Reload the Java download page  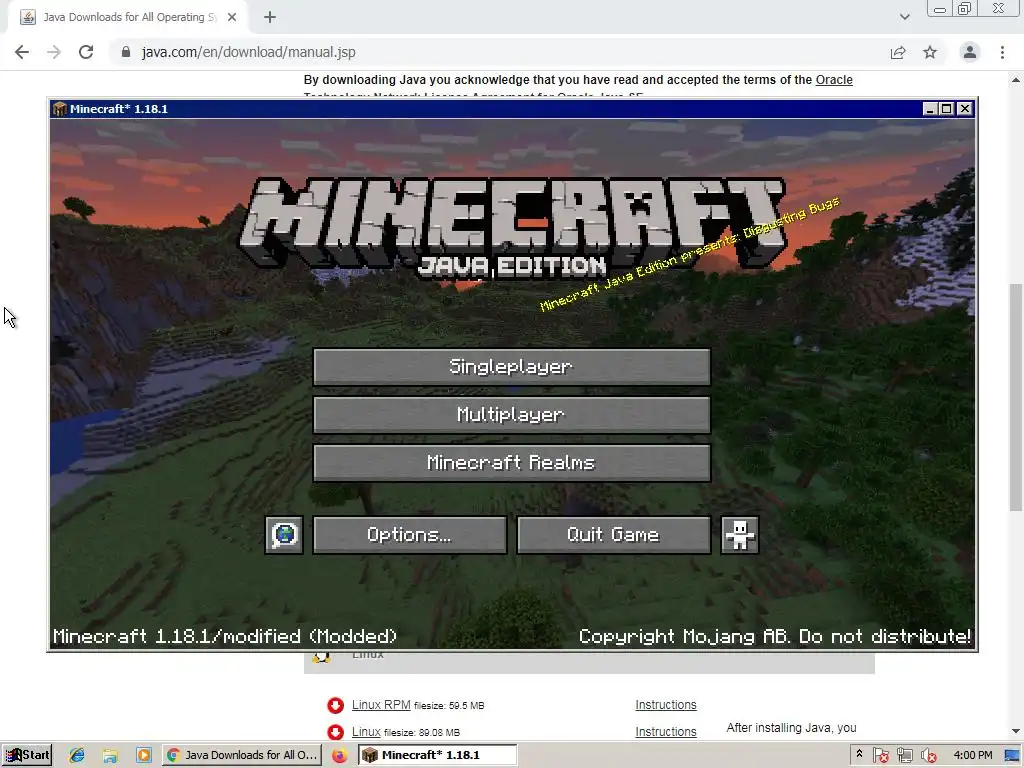click(86, 52)
